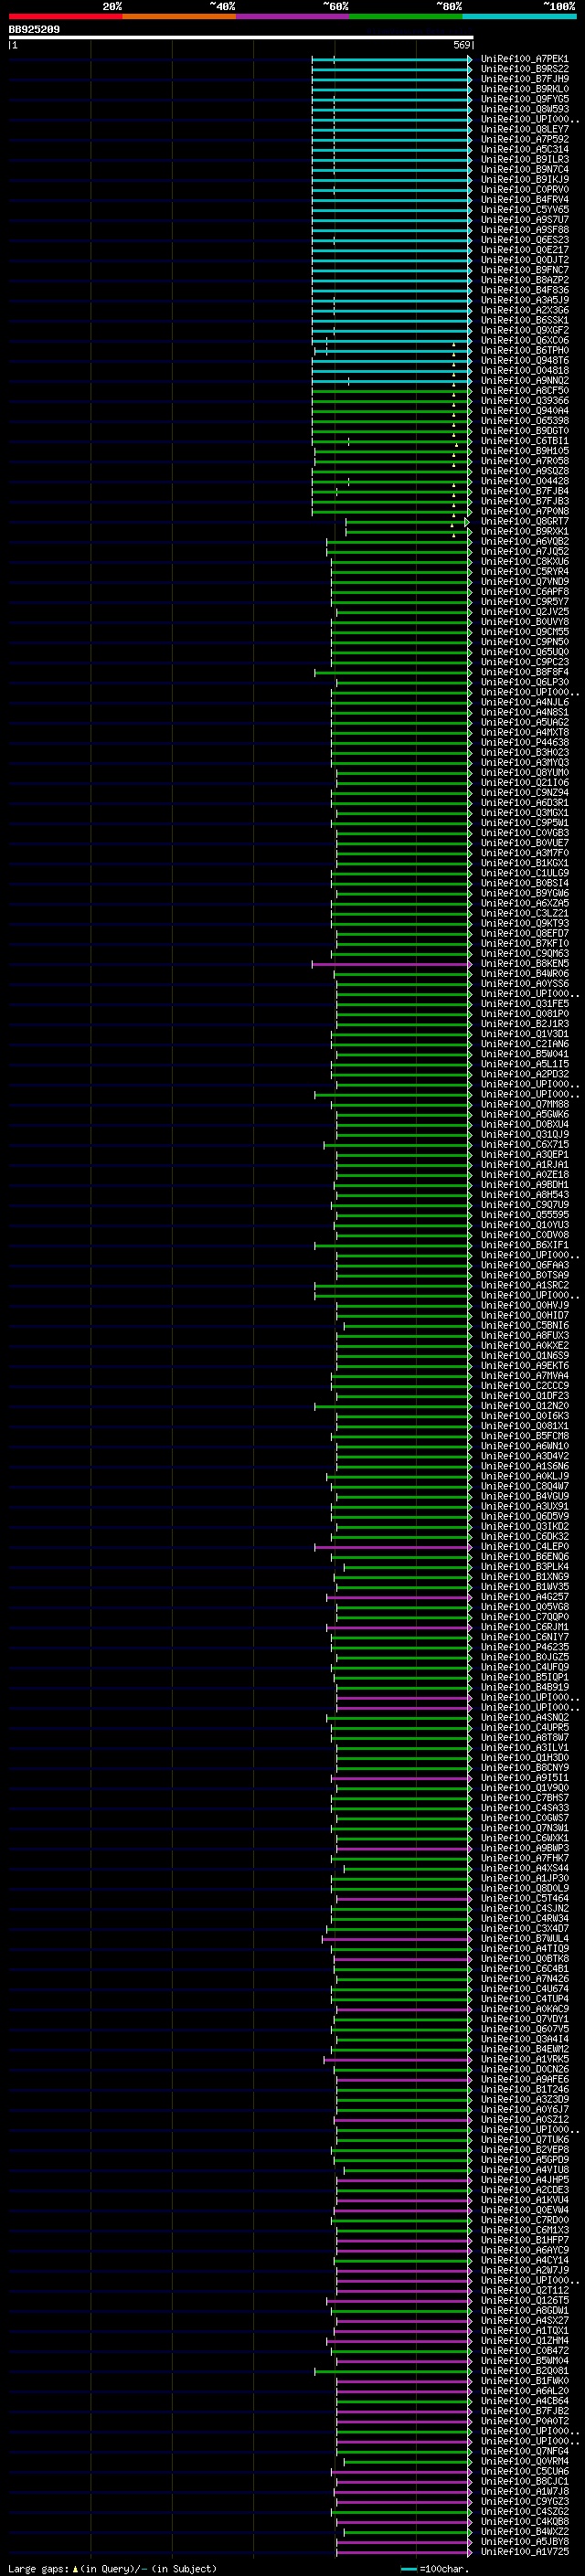Select the UniRef100_Q8YUM0 label

point(524,773)
